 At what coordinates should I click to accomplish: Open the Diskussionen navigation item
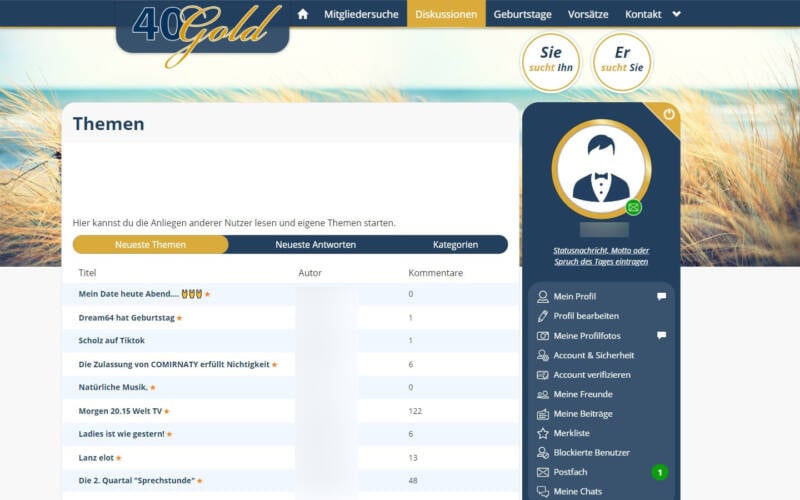click(446, 14)
